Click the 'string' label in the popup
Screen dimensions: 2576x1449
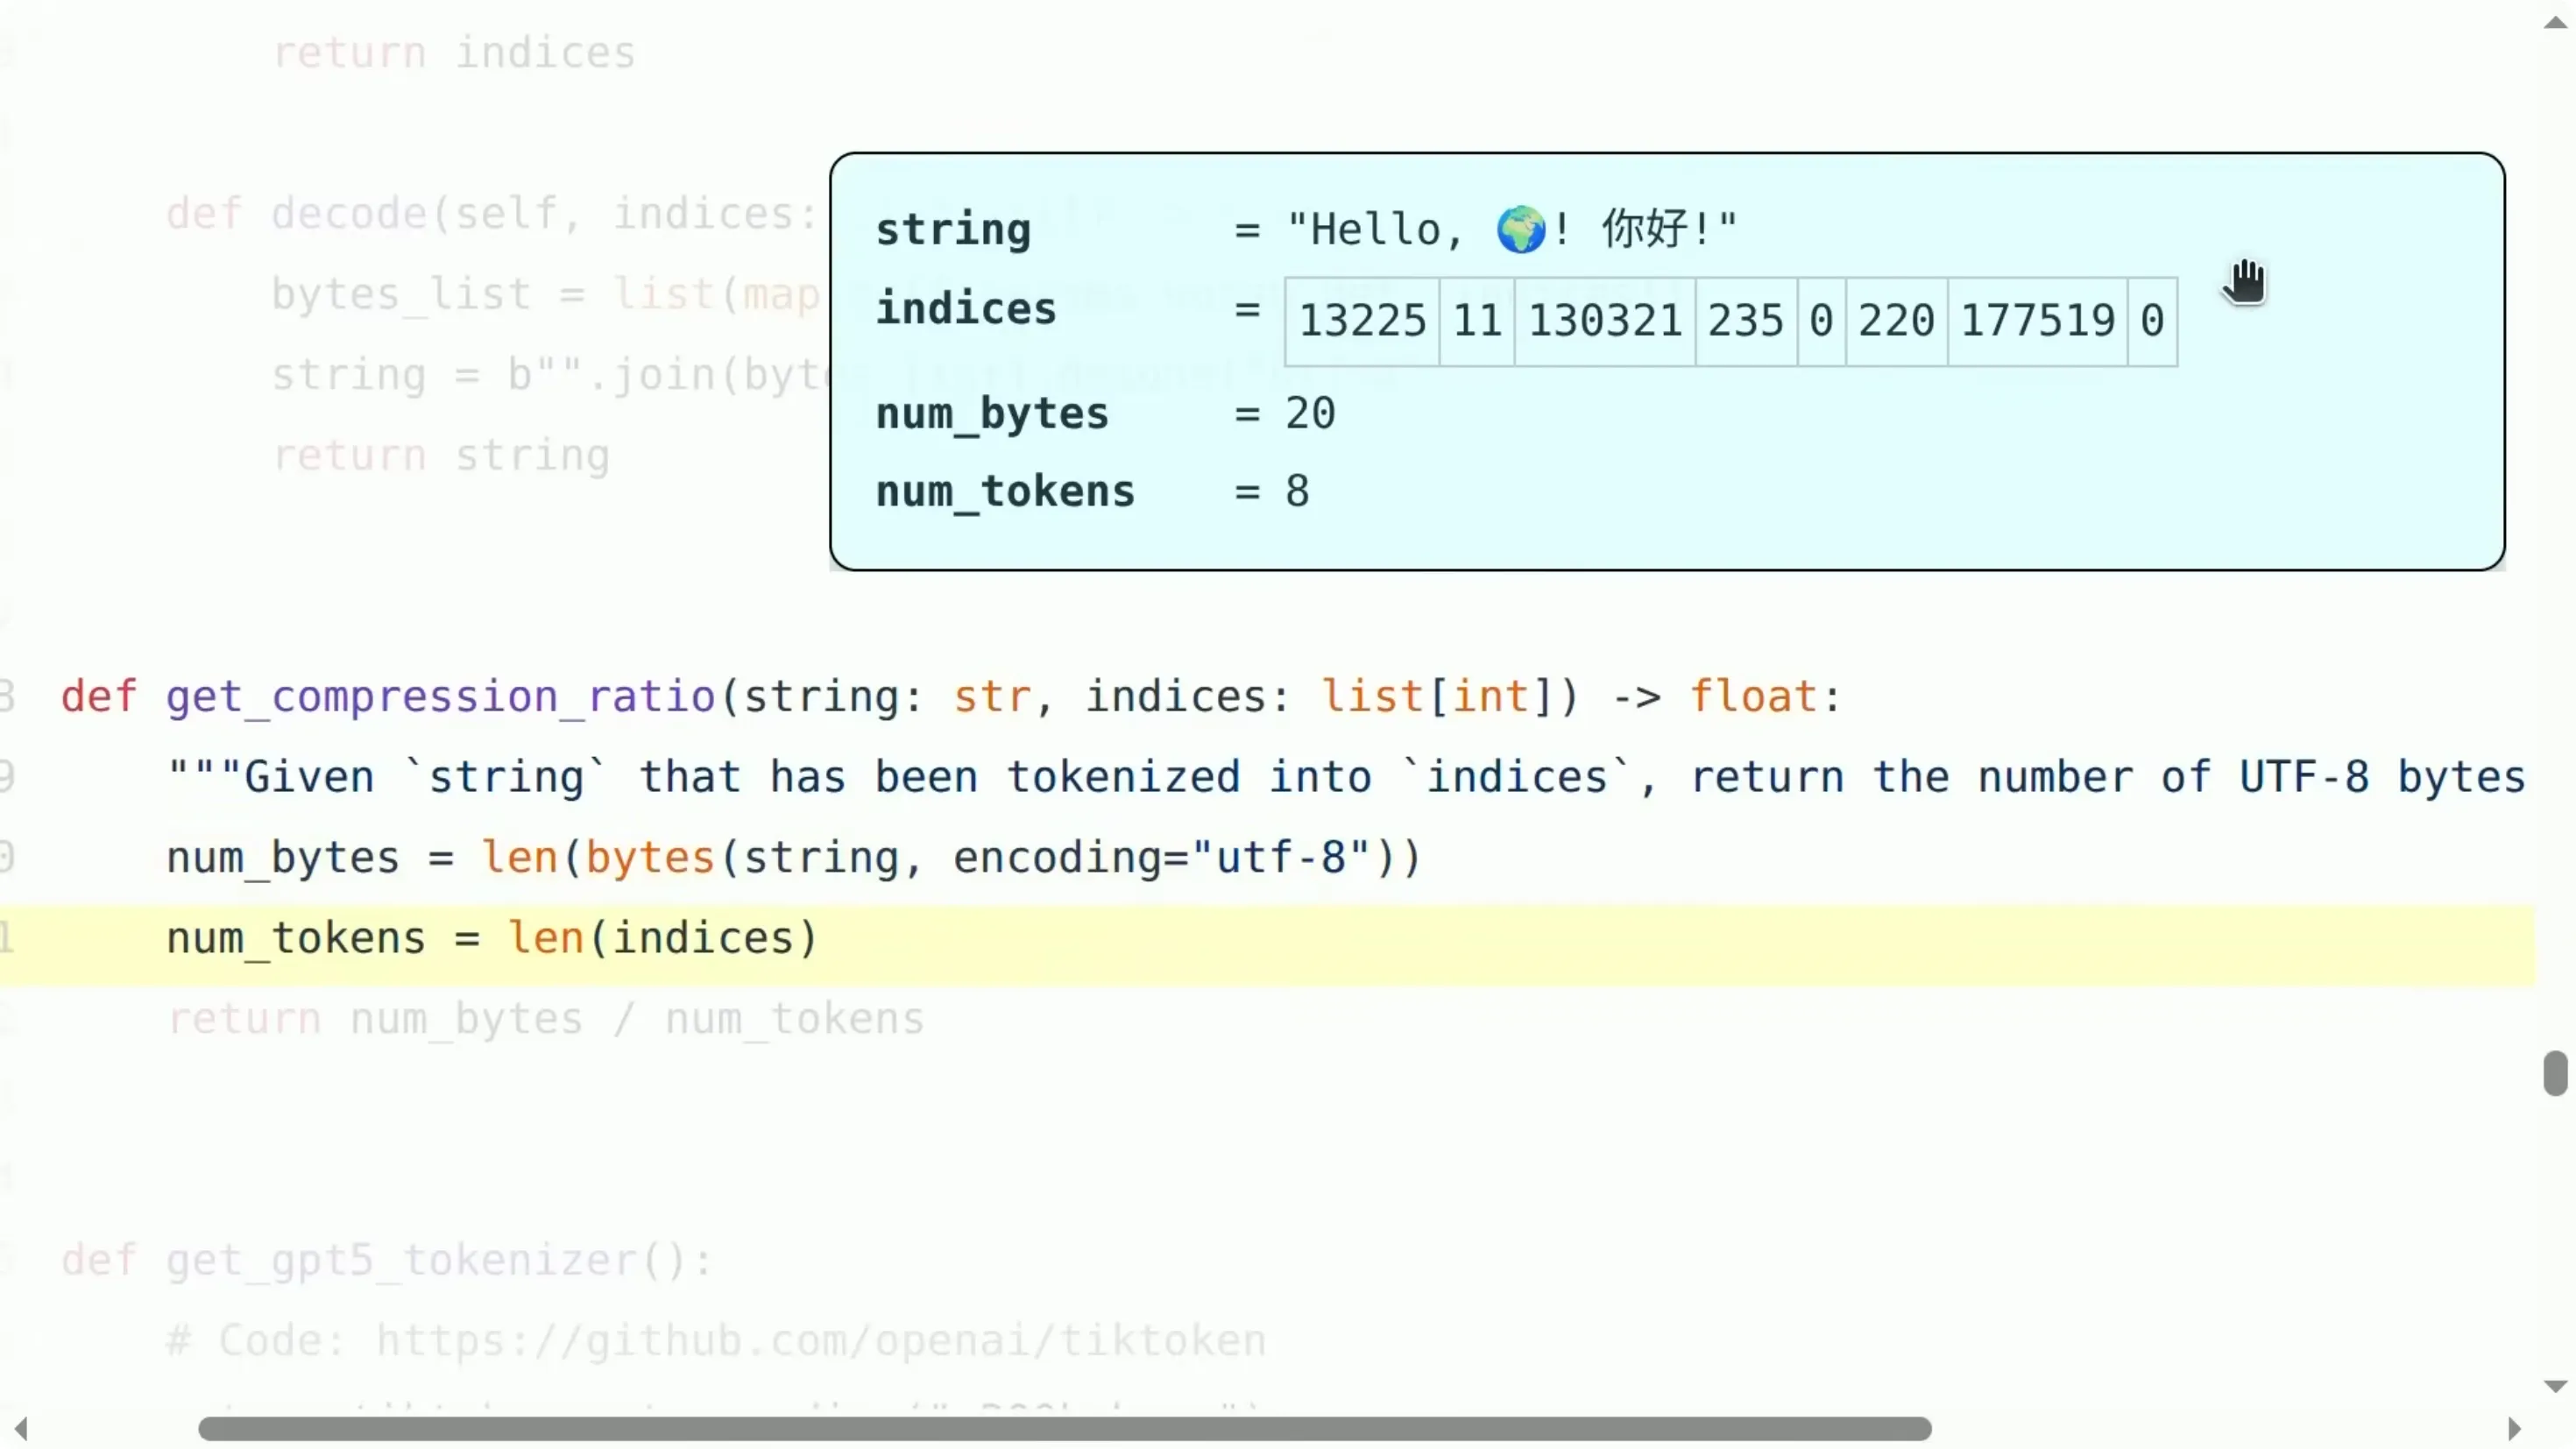(953, 230)
